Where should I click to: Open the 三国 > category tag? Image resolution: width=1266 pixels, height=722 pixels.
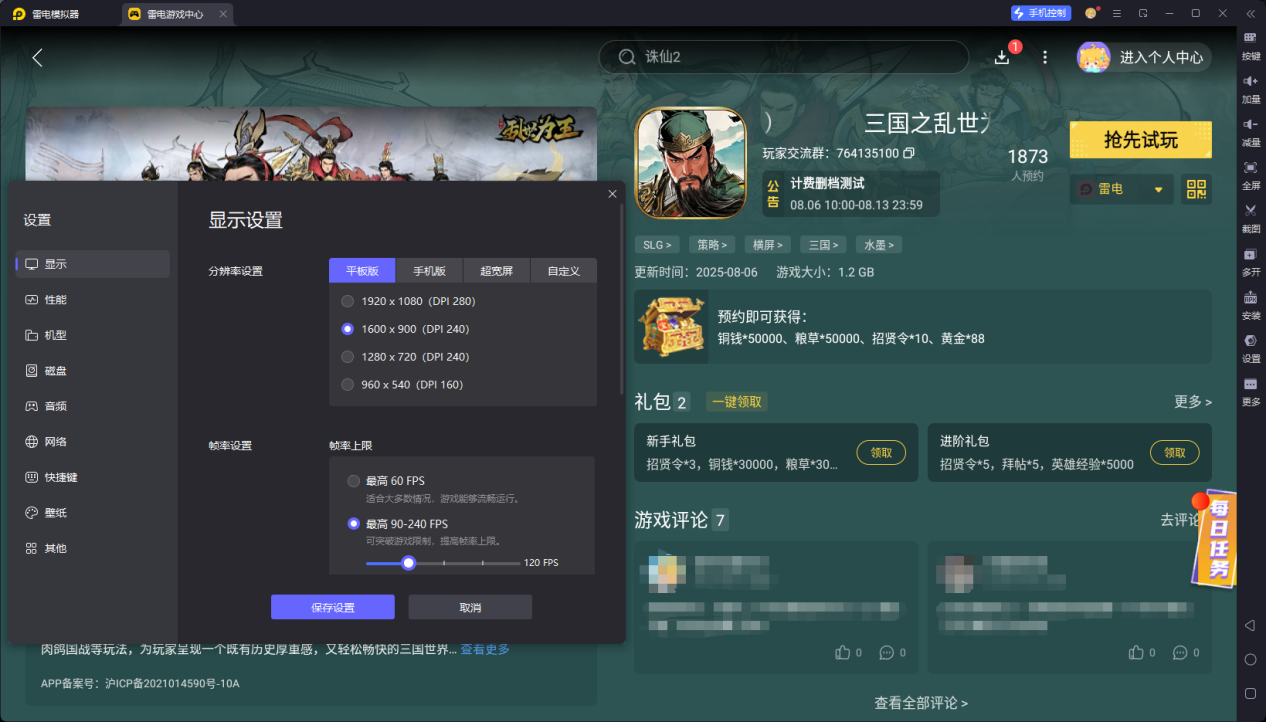click(822, 244)
